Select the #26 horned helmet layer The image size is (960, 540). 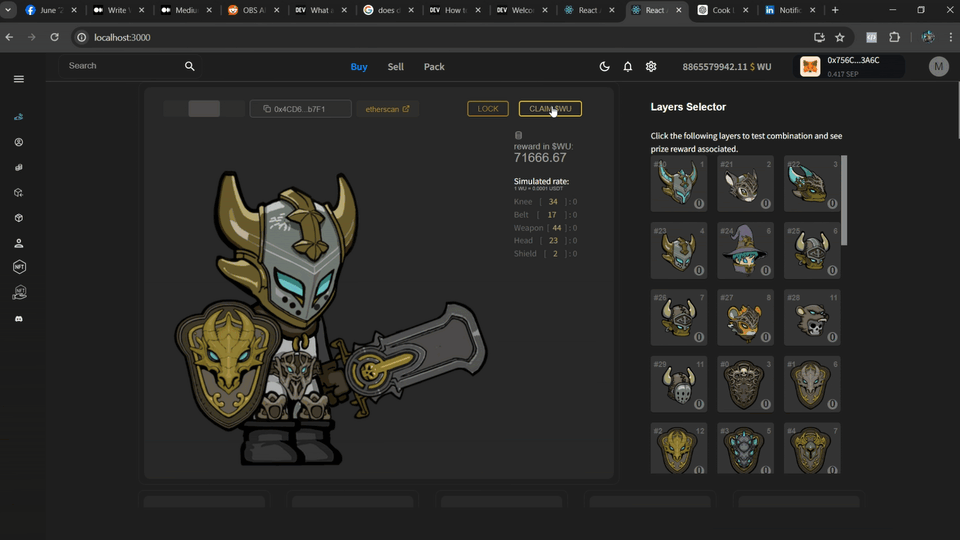678,317
